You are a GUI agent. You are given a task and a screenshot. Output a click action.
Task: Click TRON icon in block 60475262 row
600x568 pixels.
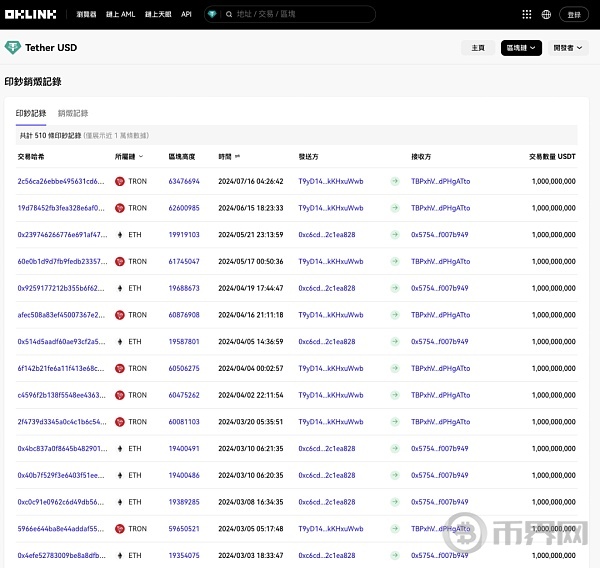[120, 395]
